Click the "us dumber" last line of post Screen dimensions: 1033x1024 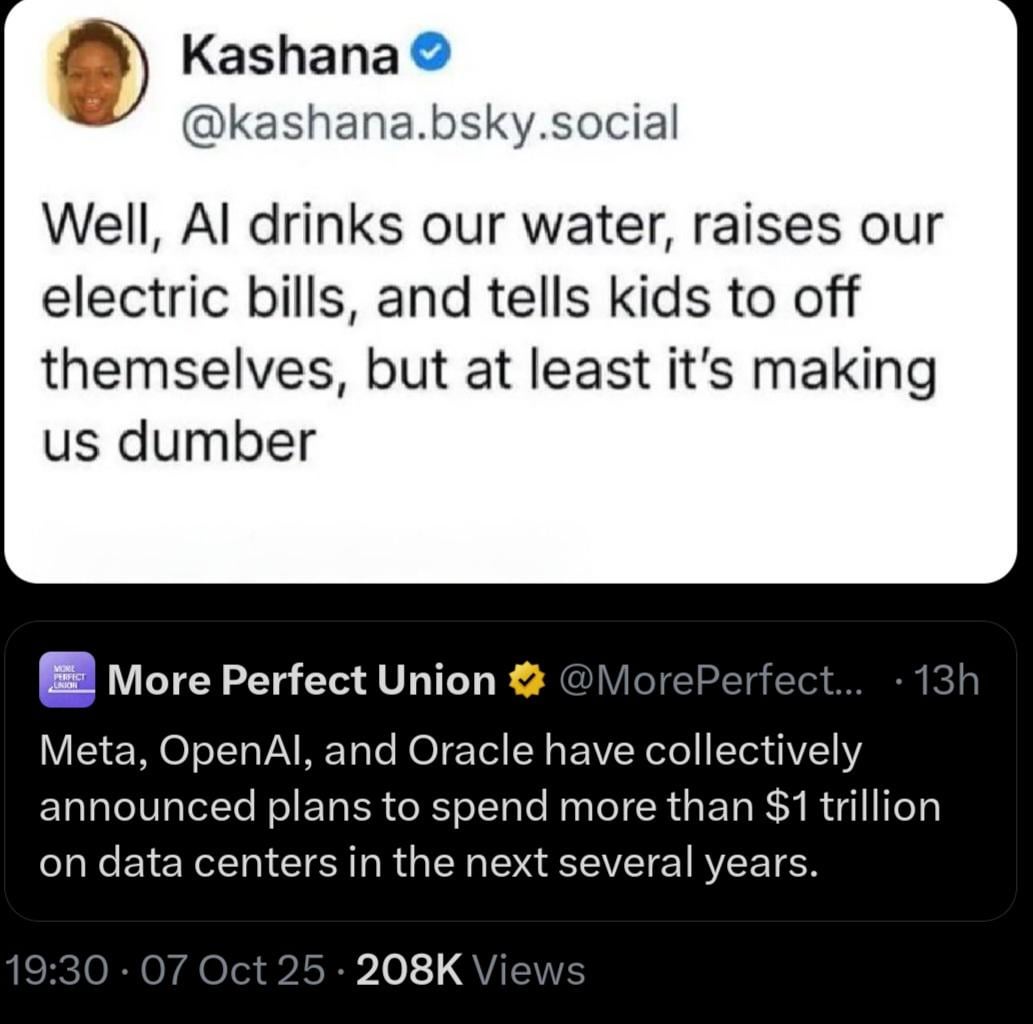coord(178,441)
